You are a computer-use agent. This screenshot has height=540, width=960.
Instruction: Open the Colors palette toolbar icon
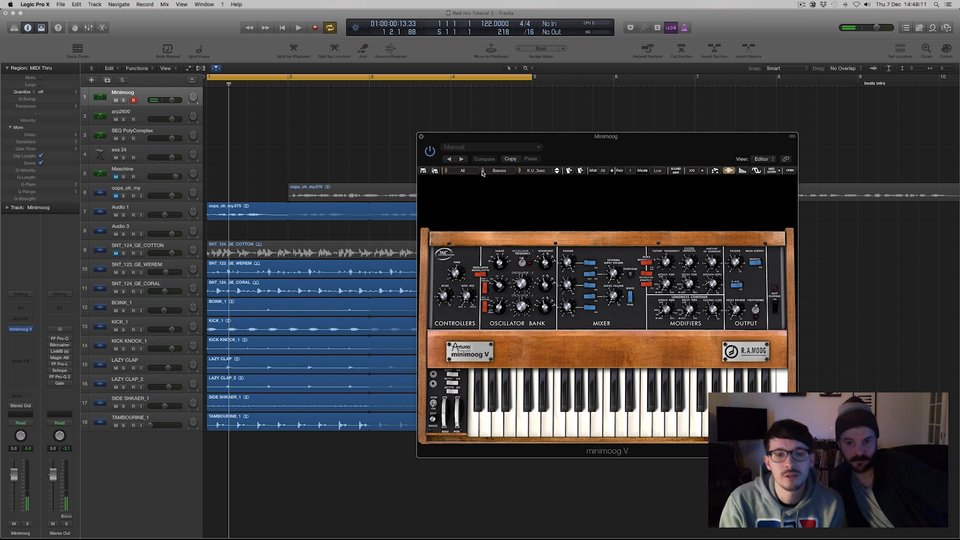tap(946, 48)
